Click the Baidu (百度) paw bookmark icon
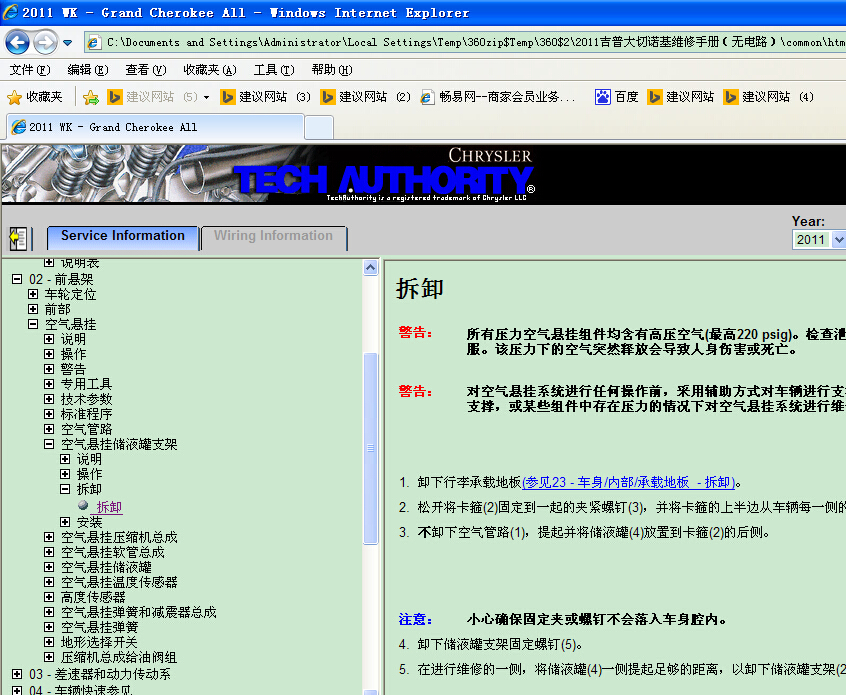The width and height of the screenshot is (846, 695). tap(603, 97)
